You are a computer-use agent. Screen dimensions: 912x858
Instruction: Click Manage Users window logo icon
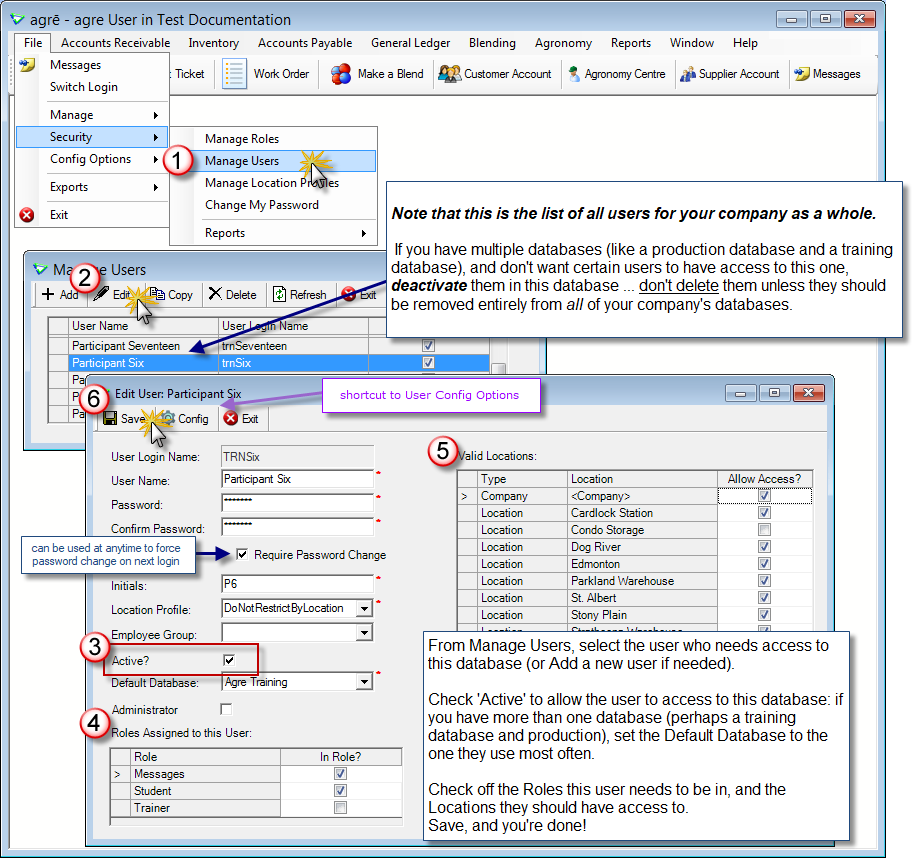(x=40, y=269)
